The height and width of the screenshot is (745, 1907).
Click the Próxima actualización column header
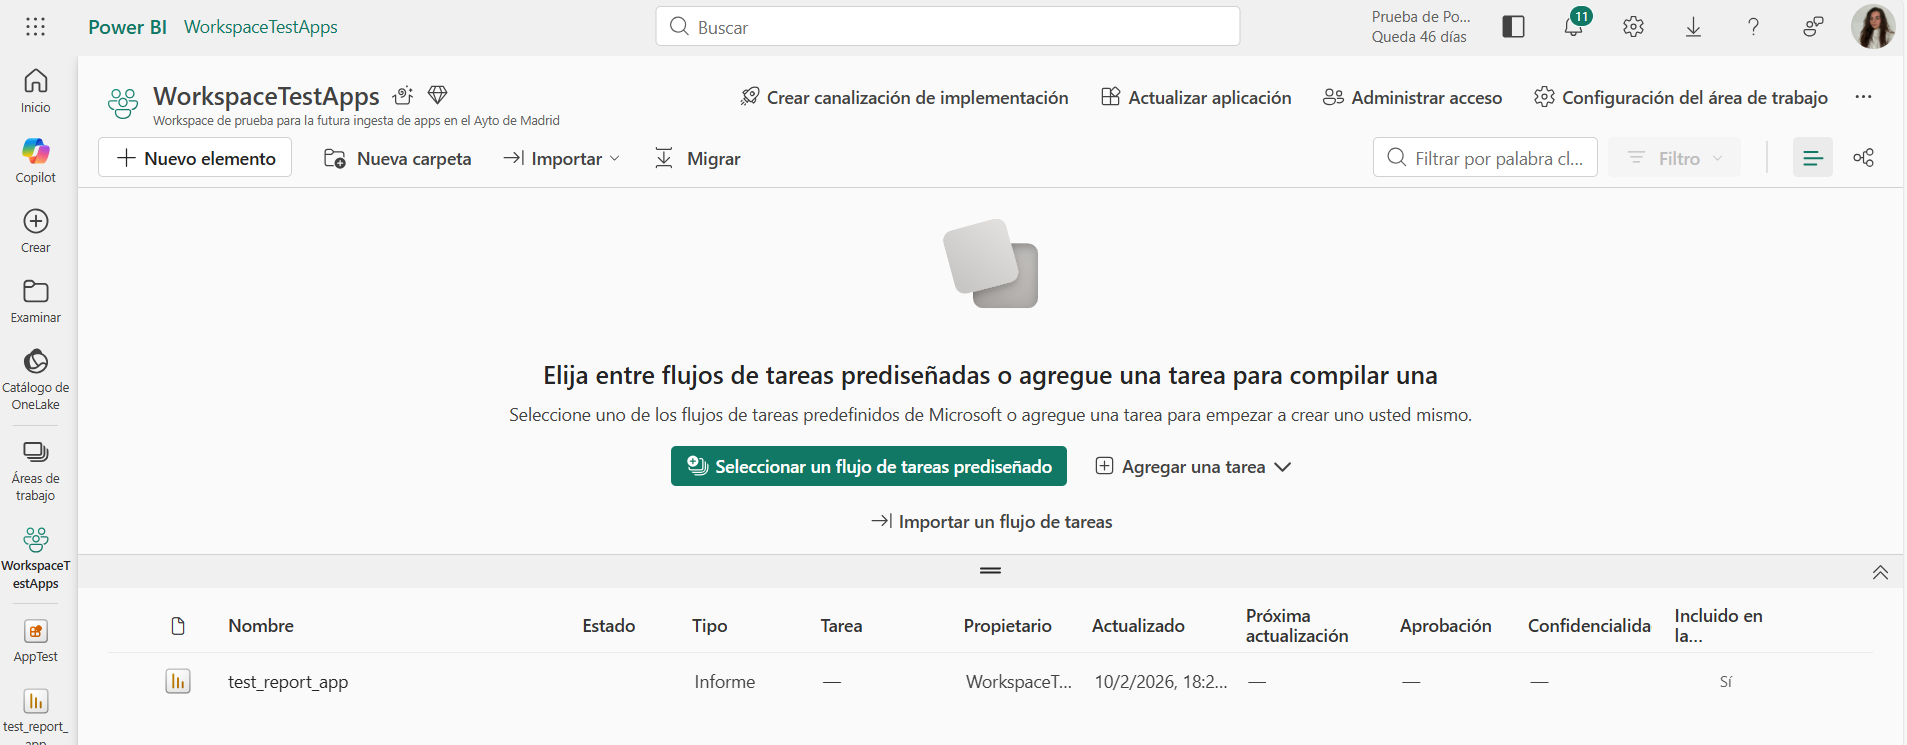point(1297,626)
